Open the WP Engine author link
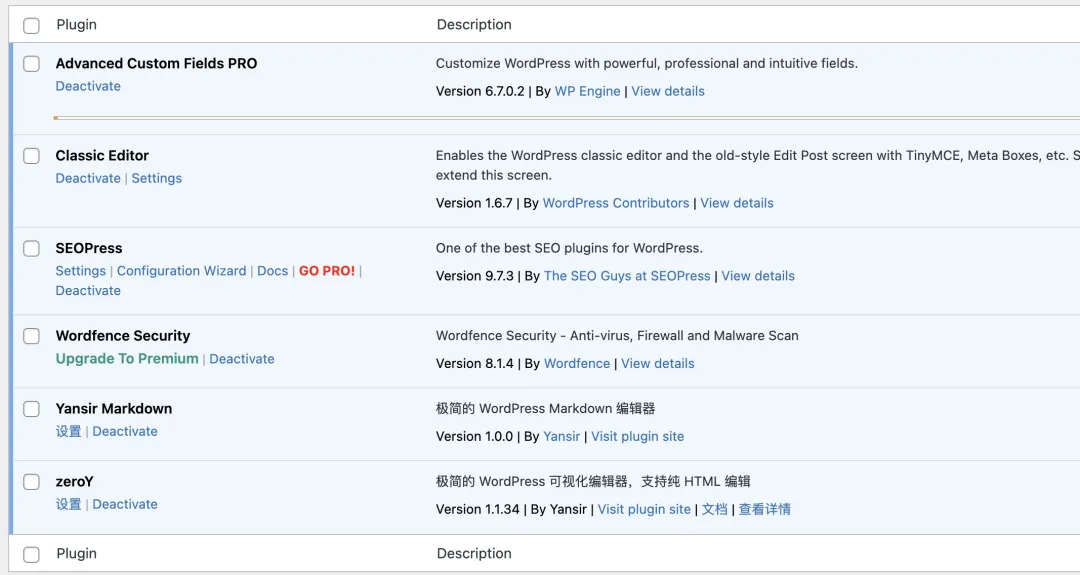 click(587, 91)
